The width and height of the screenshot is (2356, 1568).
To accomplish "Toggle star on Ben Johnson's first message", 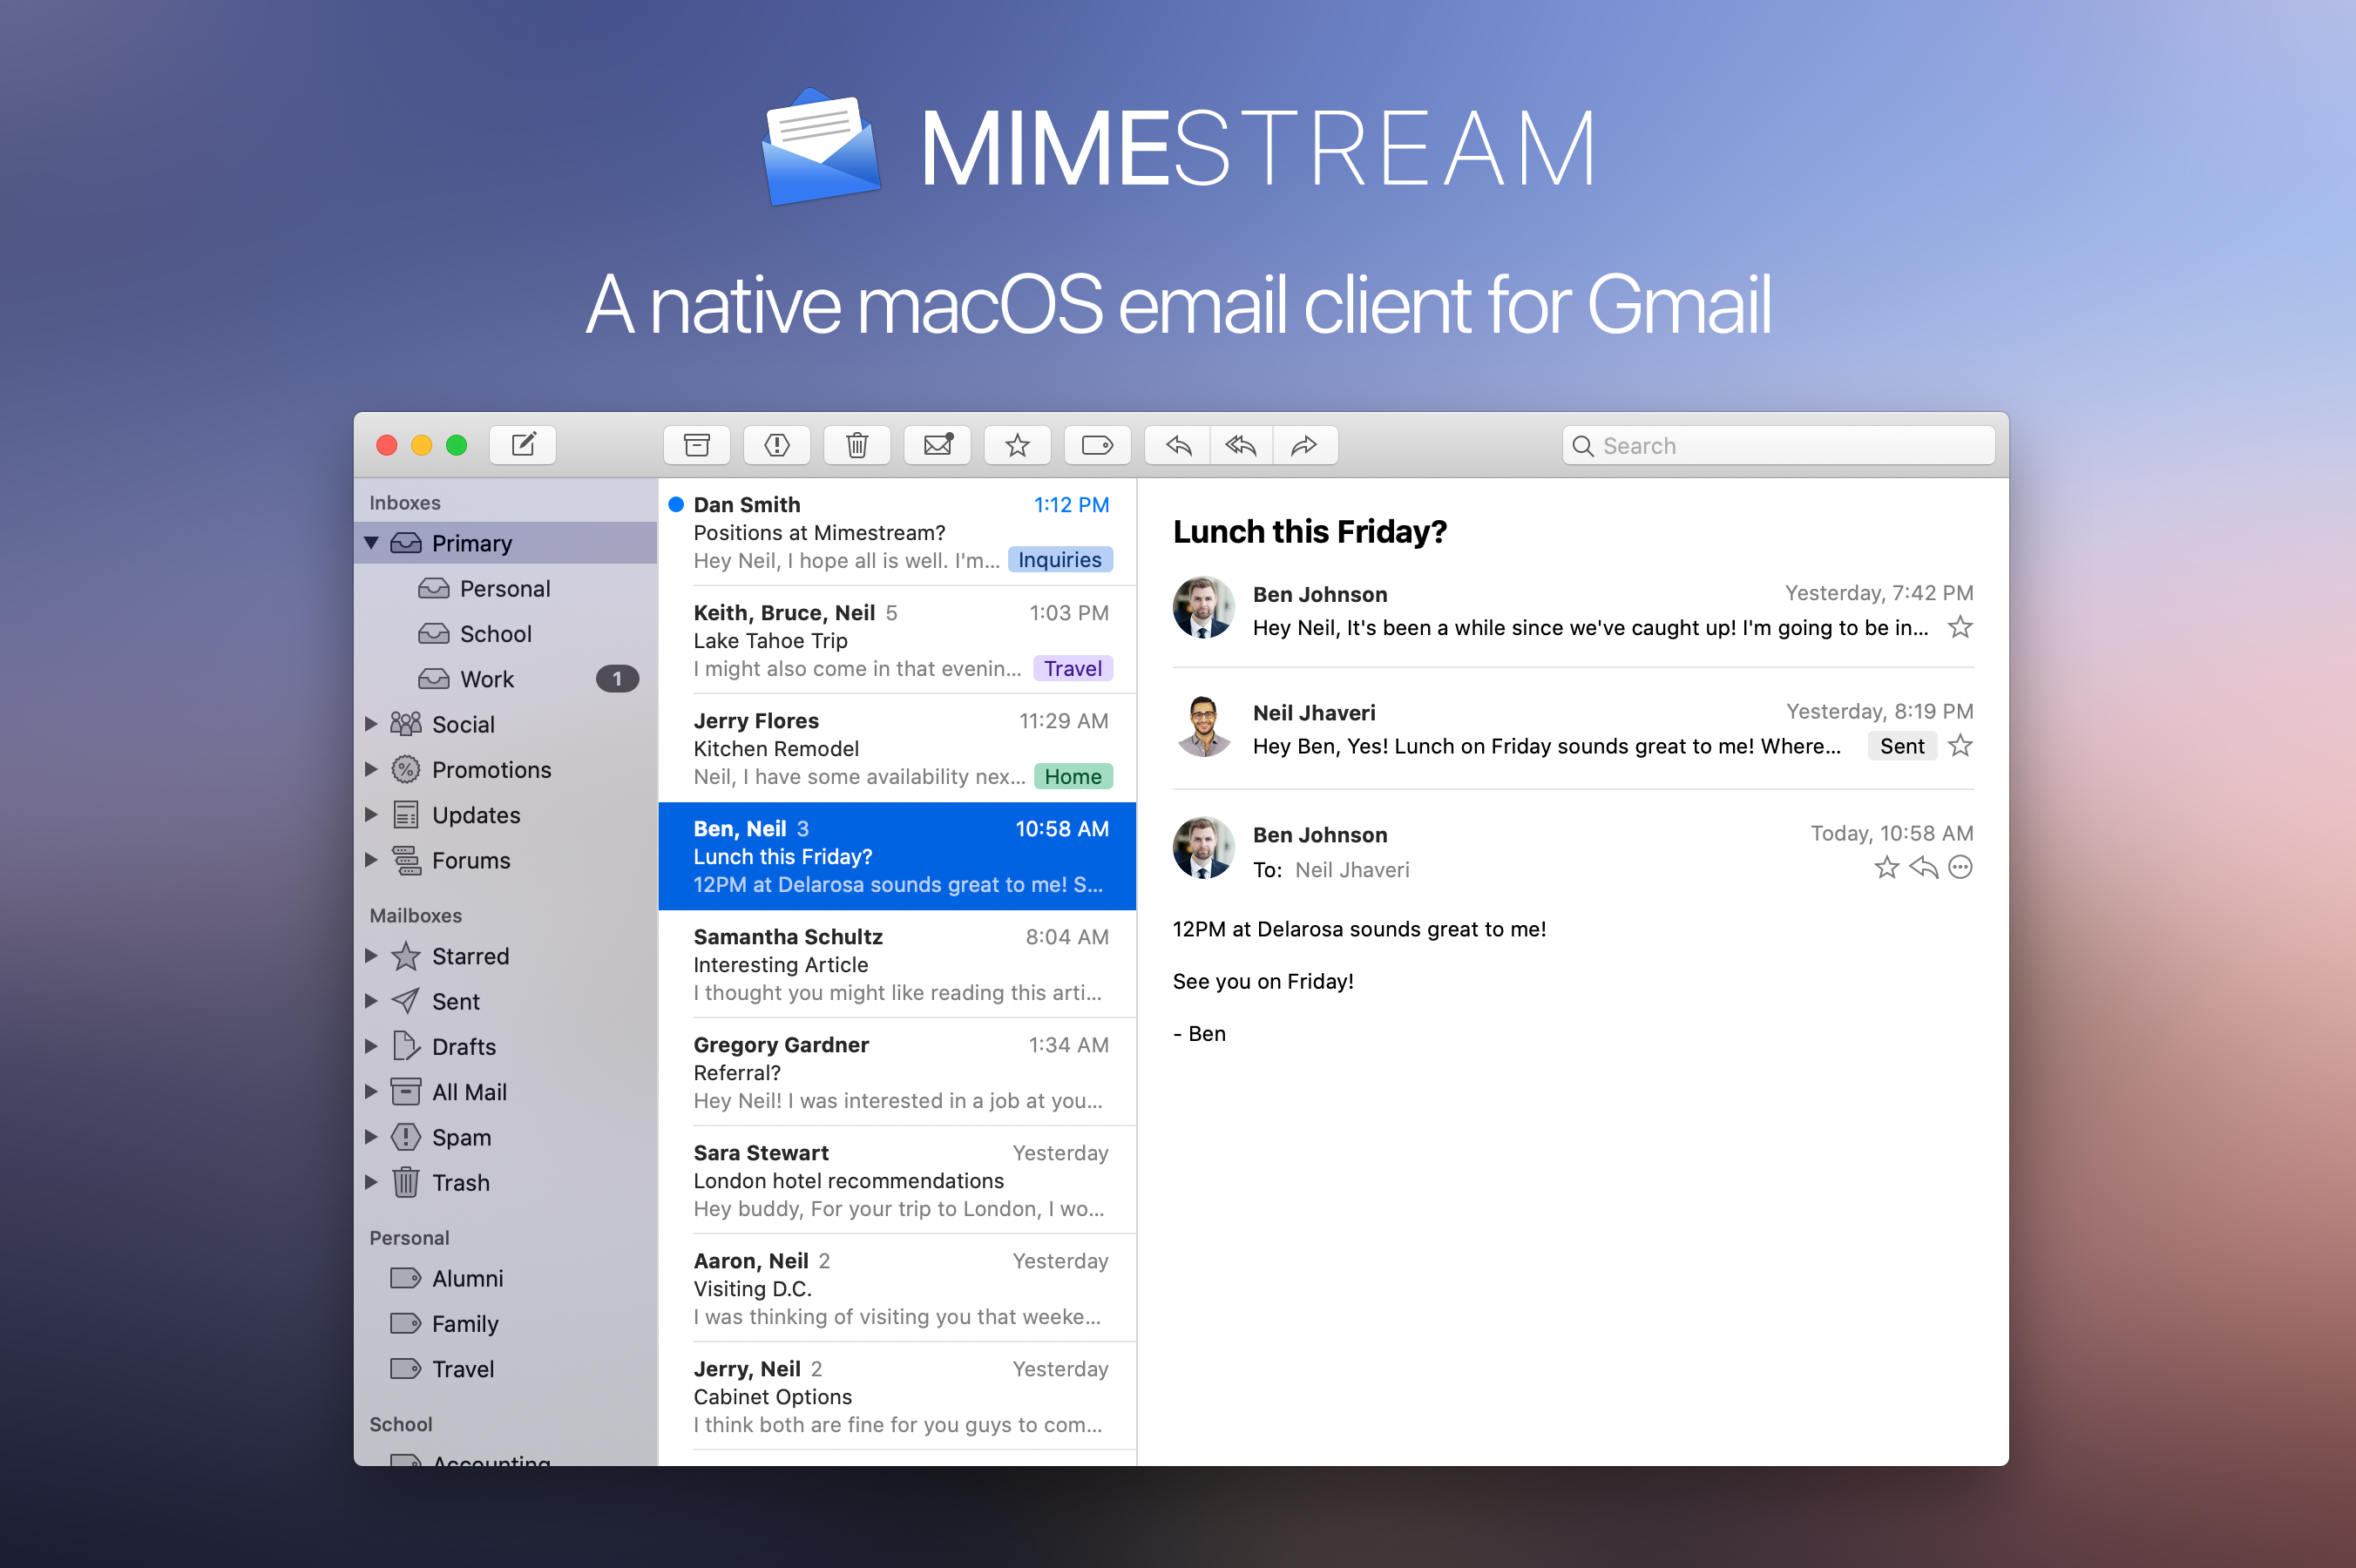I will pyautogui.click(x=1960, y=628).
